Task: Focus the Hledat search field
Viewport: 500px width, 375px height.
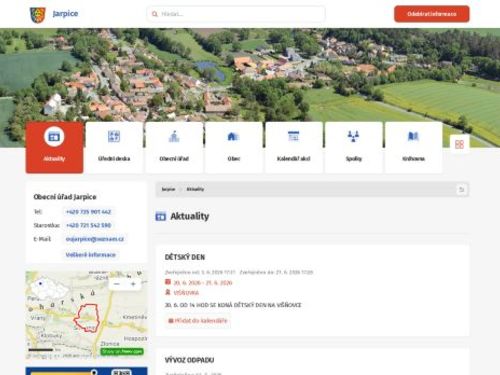Action: (236, 14)
